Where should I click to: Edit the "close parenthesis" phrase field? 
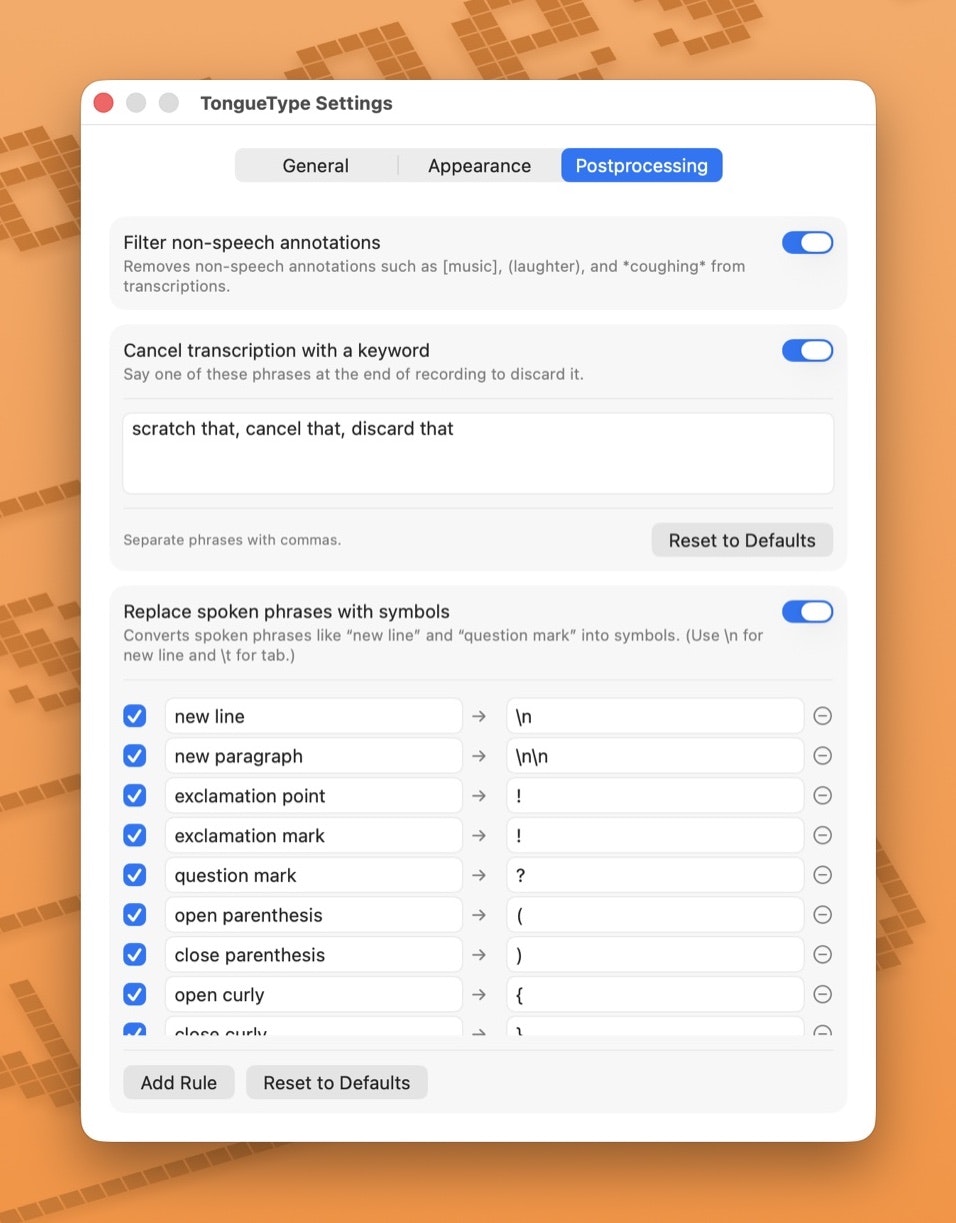click(313, 955)
